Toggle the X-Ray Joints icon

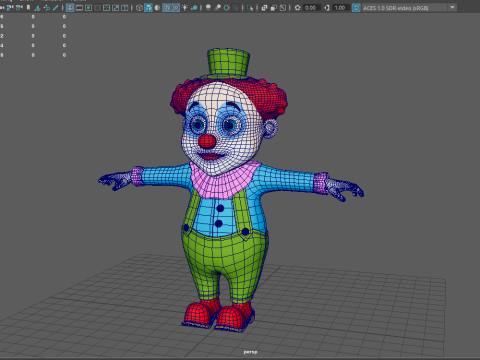tap(283, 8)
